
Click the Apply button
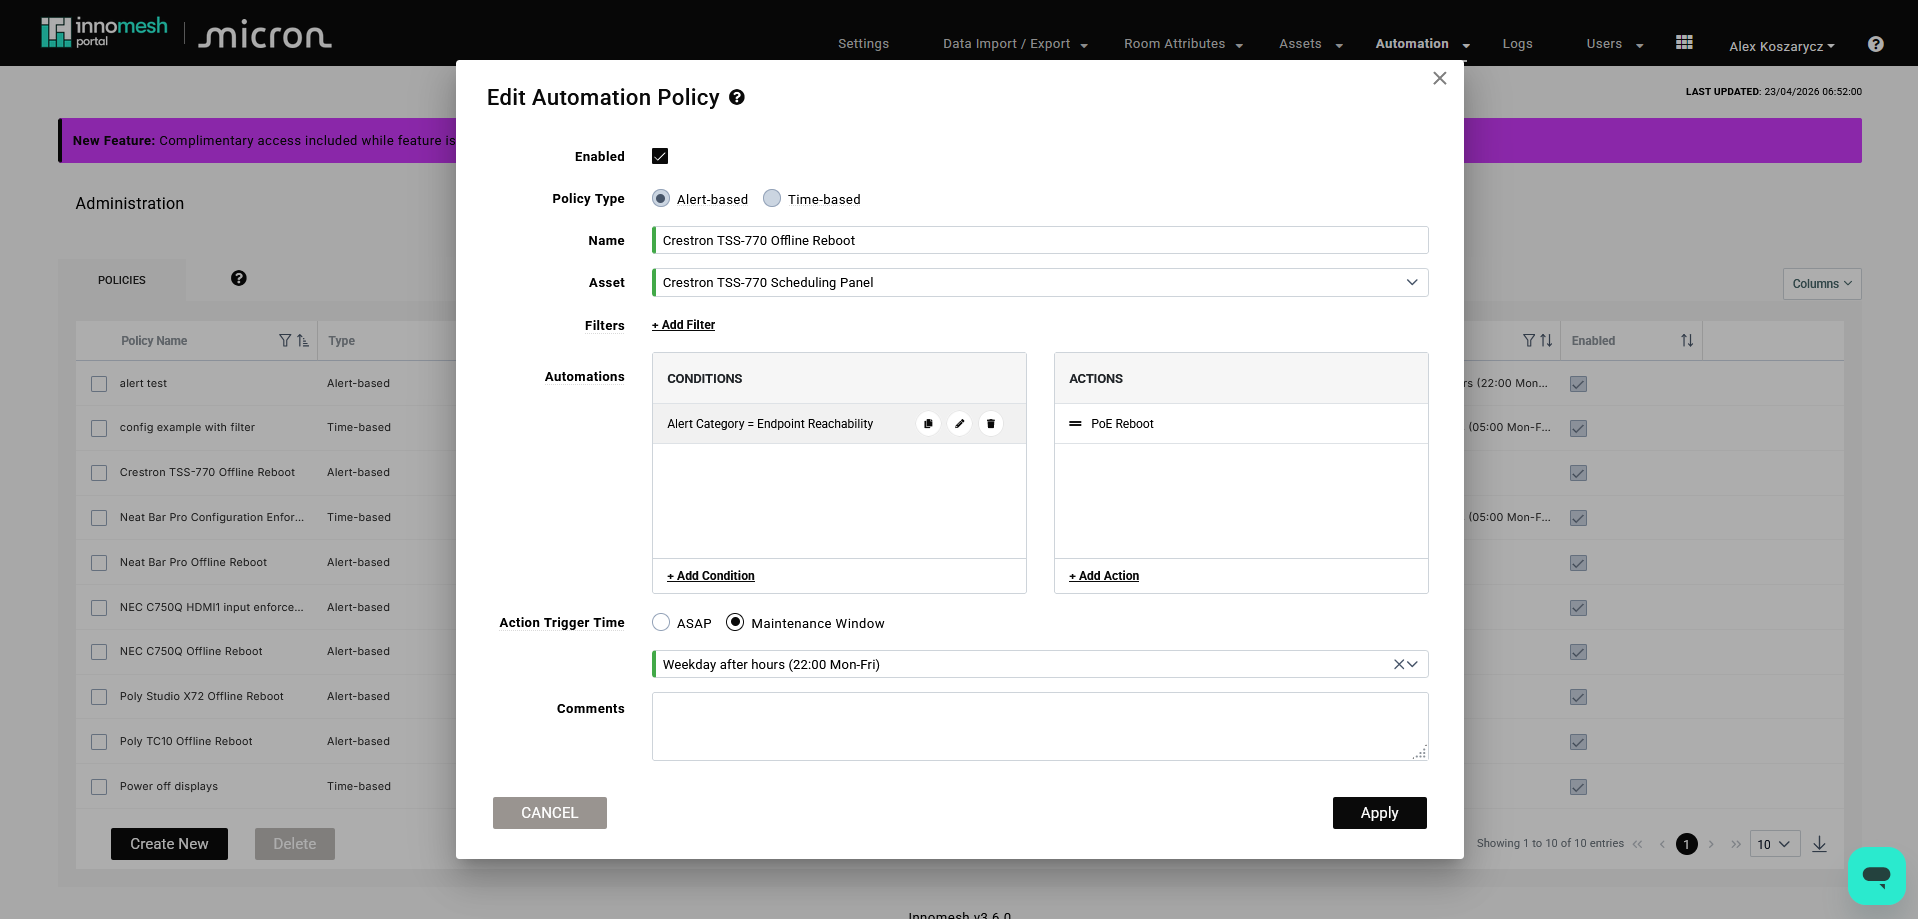[1379, 813]
